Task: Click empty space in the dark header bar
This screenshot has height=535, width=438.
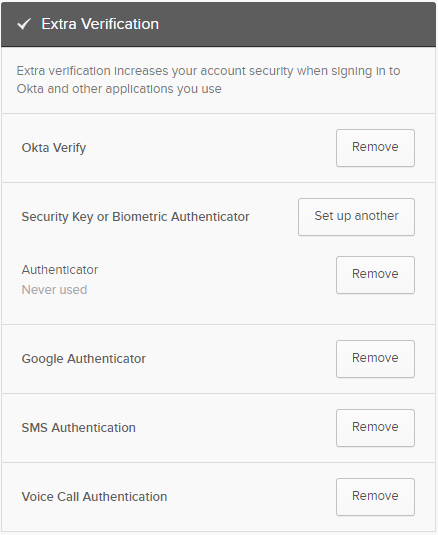Action: coord(297,24)
